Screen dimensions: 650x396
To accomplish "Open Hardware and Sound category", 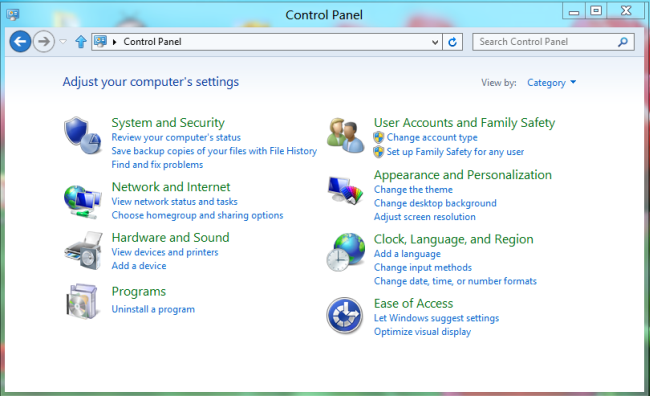I will coord(170,237).
